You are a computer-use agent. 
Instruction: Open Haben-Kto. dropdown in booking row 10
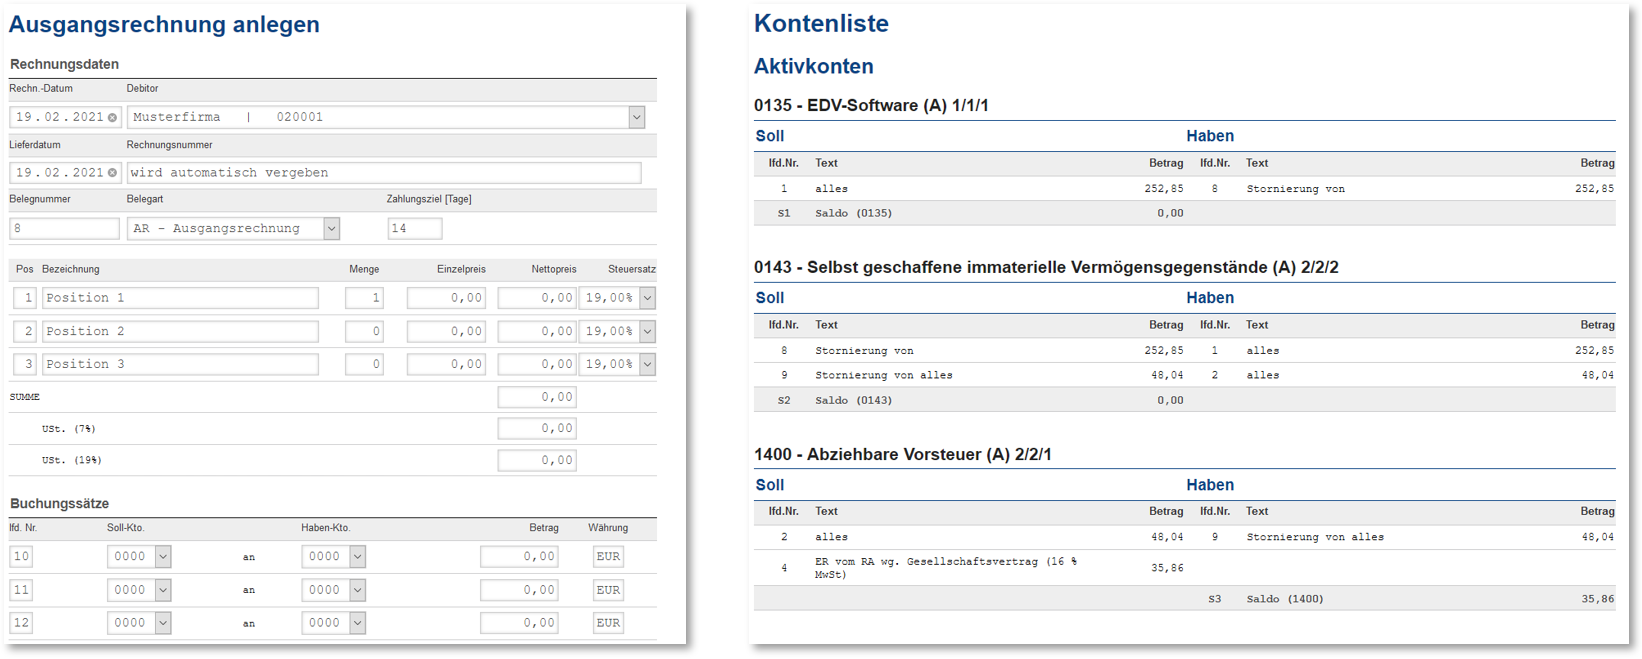[357, 557]
